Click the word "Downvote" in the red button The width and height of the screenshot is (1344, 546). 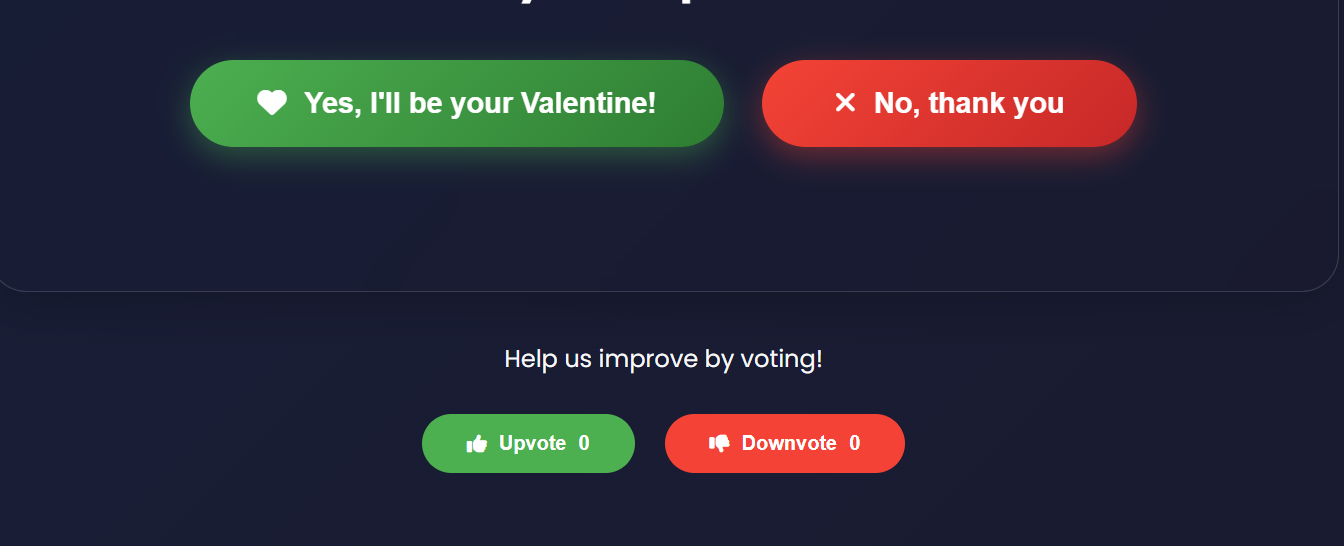[x=789, y=443]
